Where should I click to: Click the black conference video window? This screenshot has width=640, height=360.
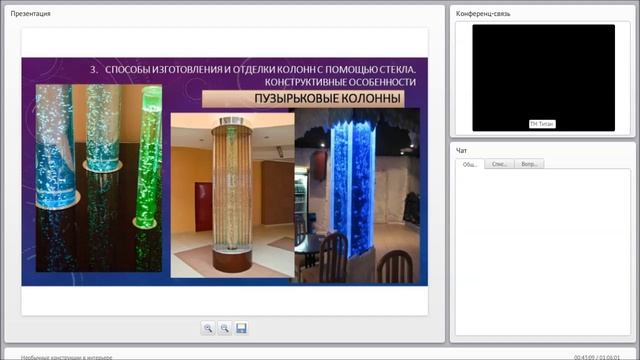tap(544, 78)
